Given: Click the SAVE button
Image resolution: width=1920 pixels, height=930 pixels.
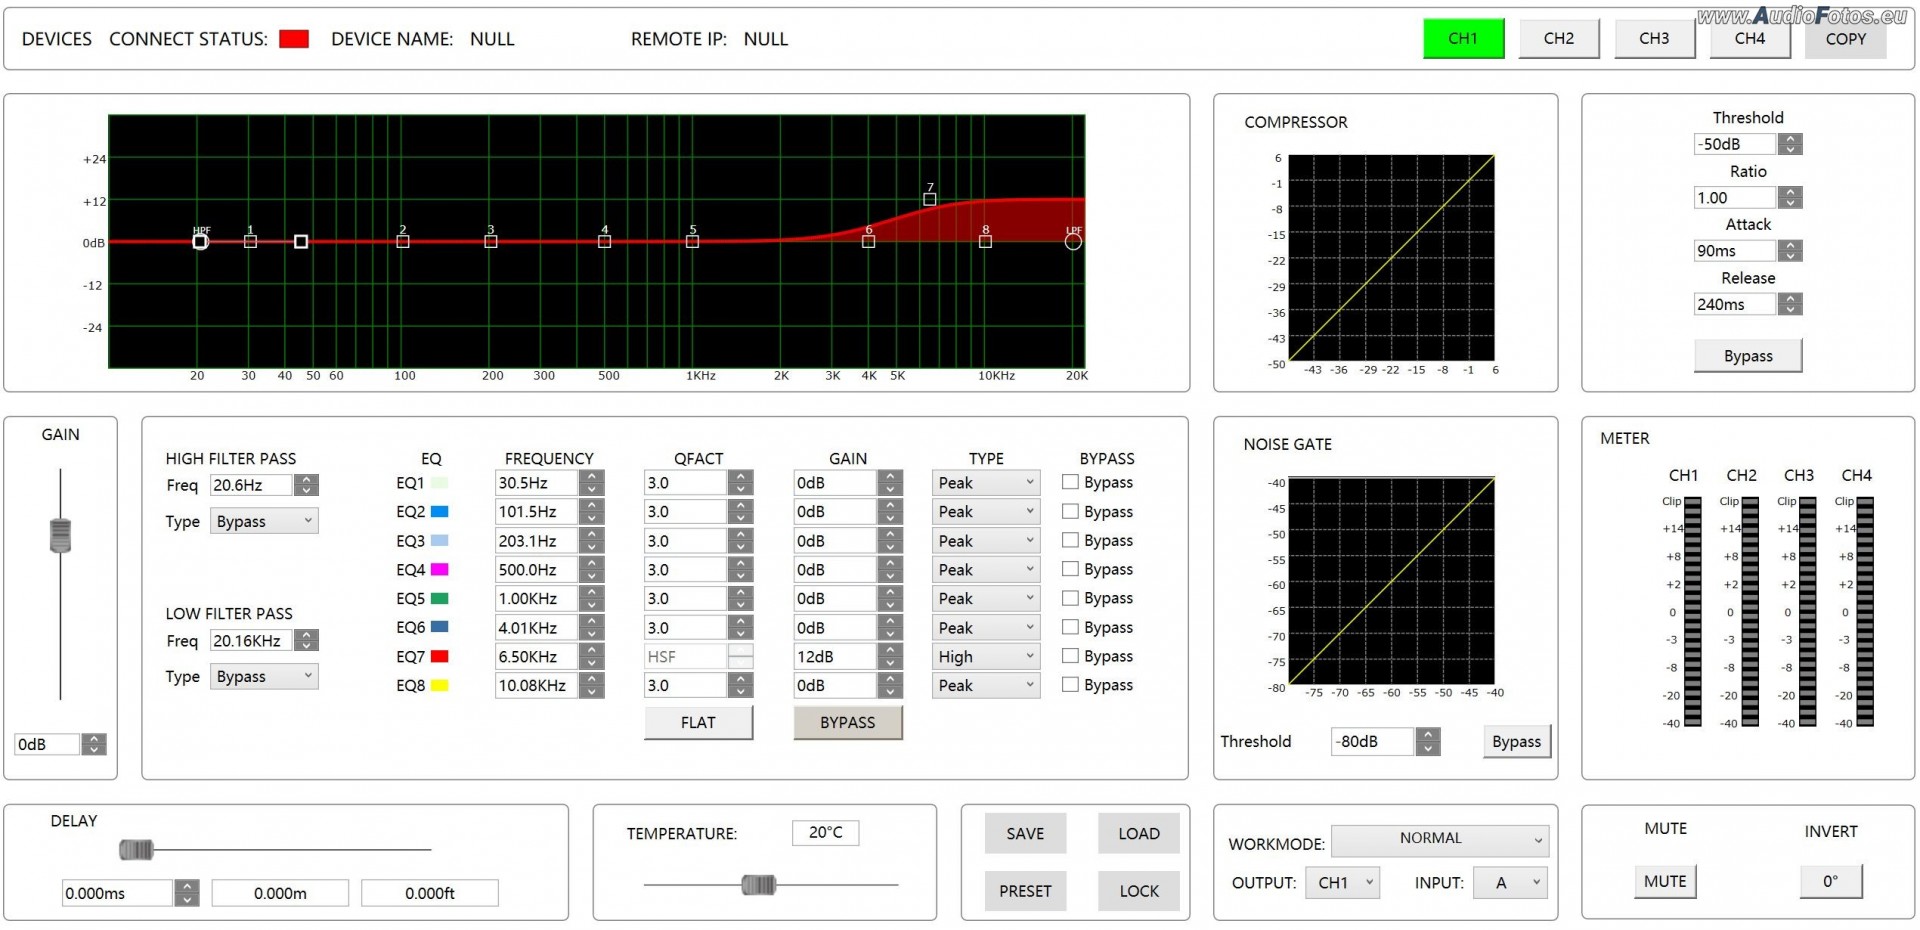Looking at the screenshot, I should click(1025, 834).
